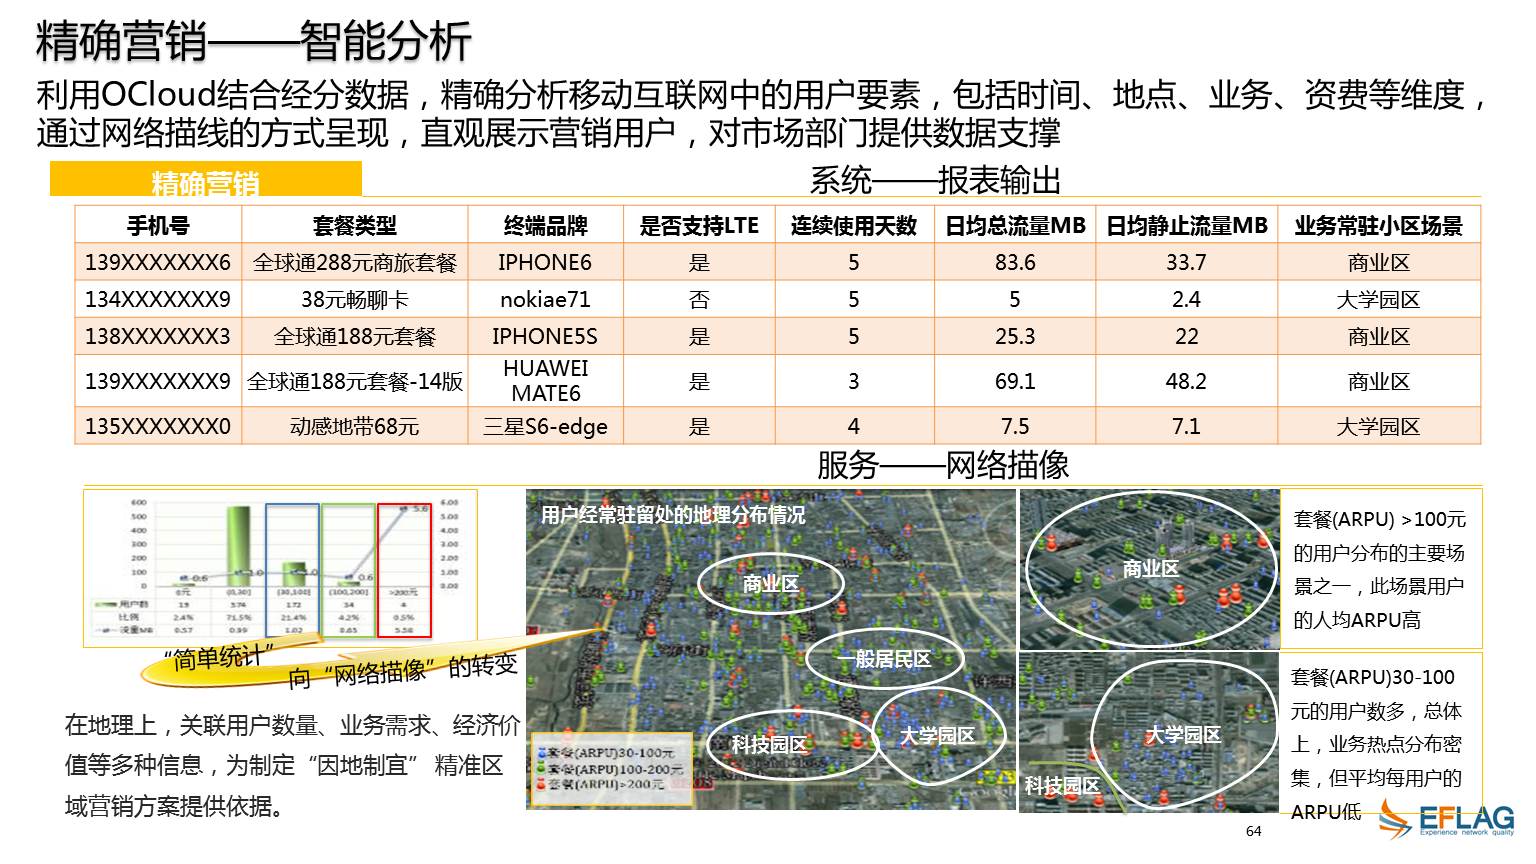Click the nokiae71 terminal brand cell
The width and height of the screenshot is (1536, 864).
coord(546,299)
